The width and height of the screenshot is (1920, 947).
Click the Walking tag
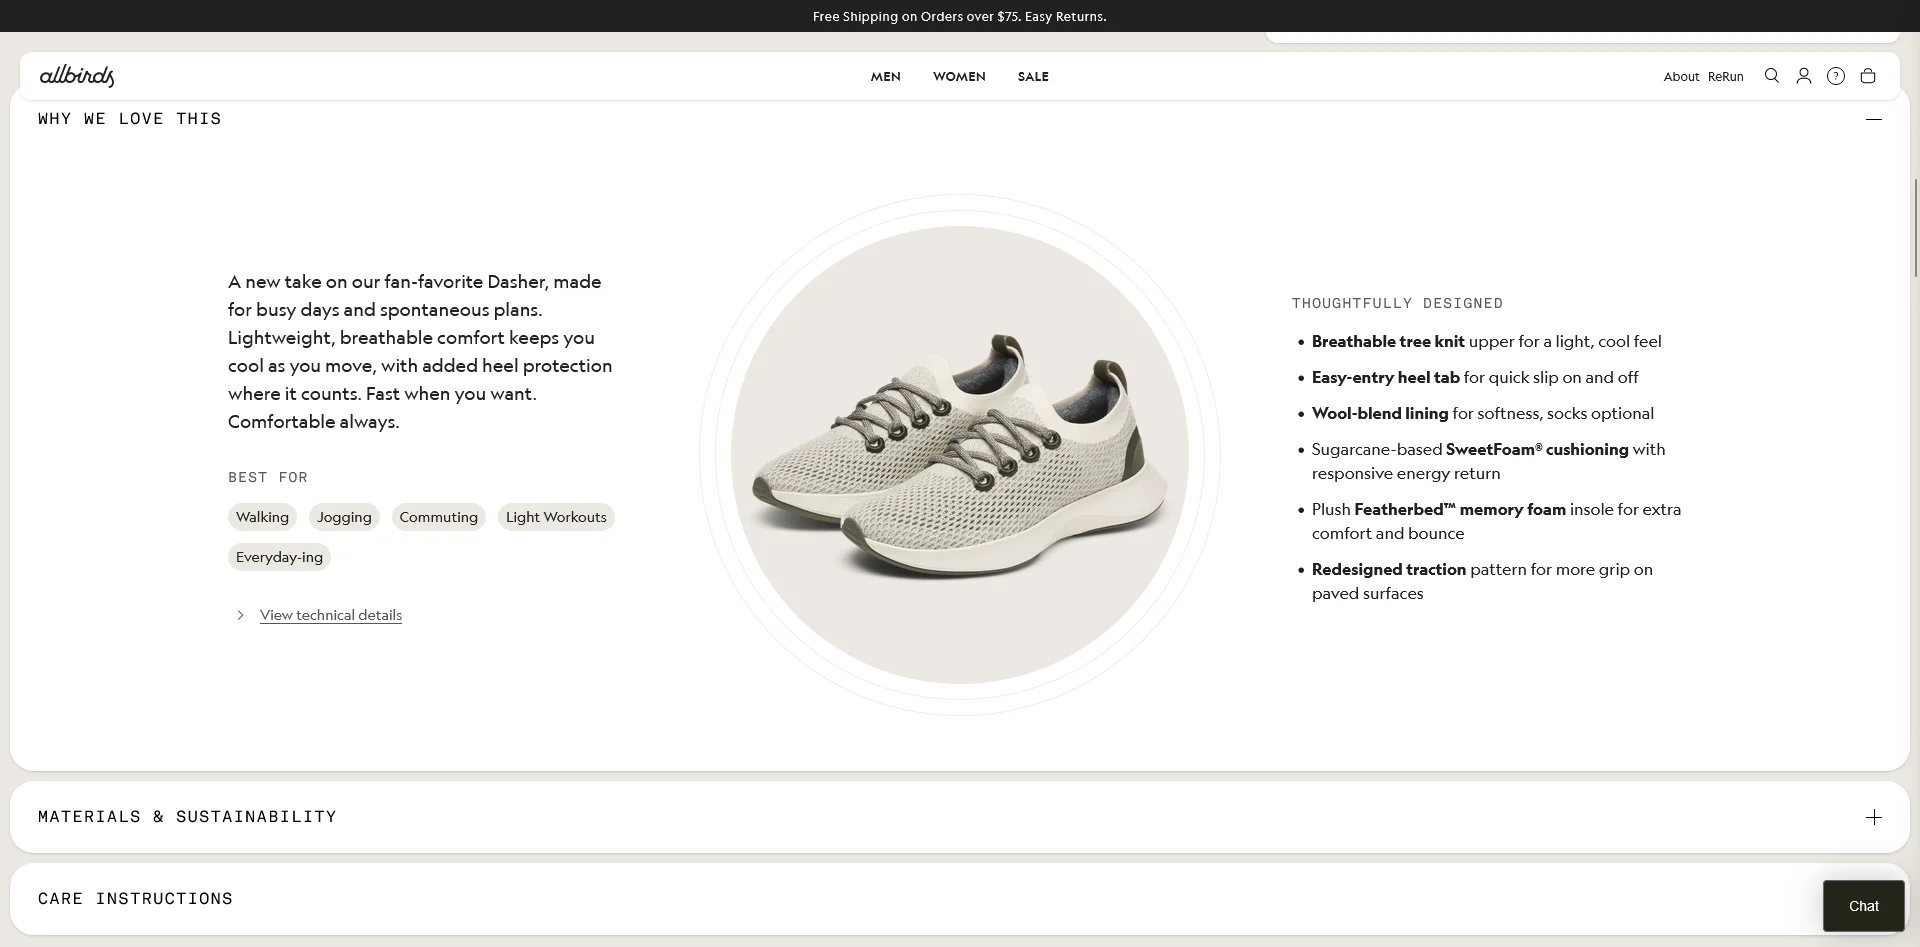click(x=262, y=517)
